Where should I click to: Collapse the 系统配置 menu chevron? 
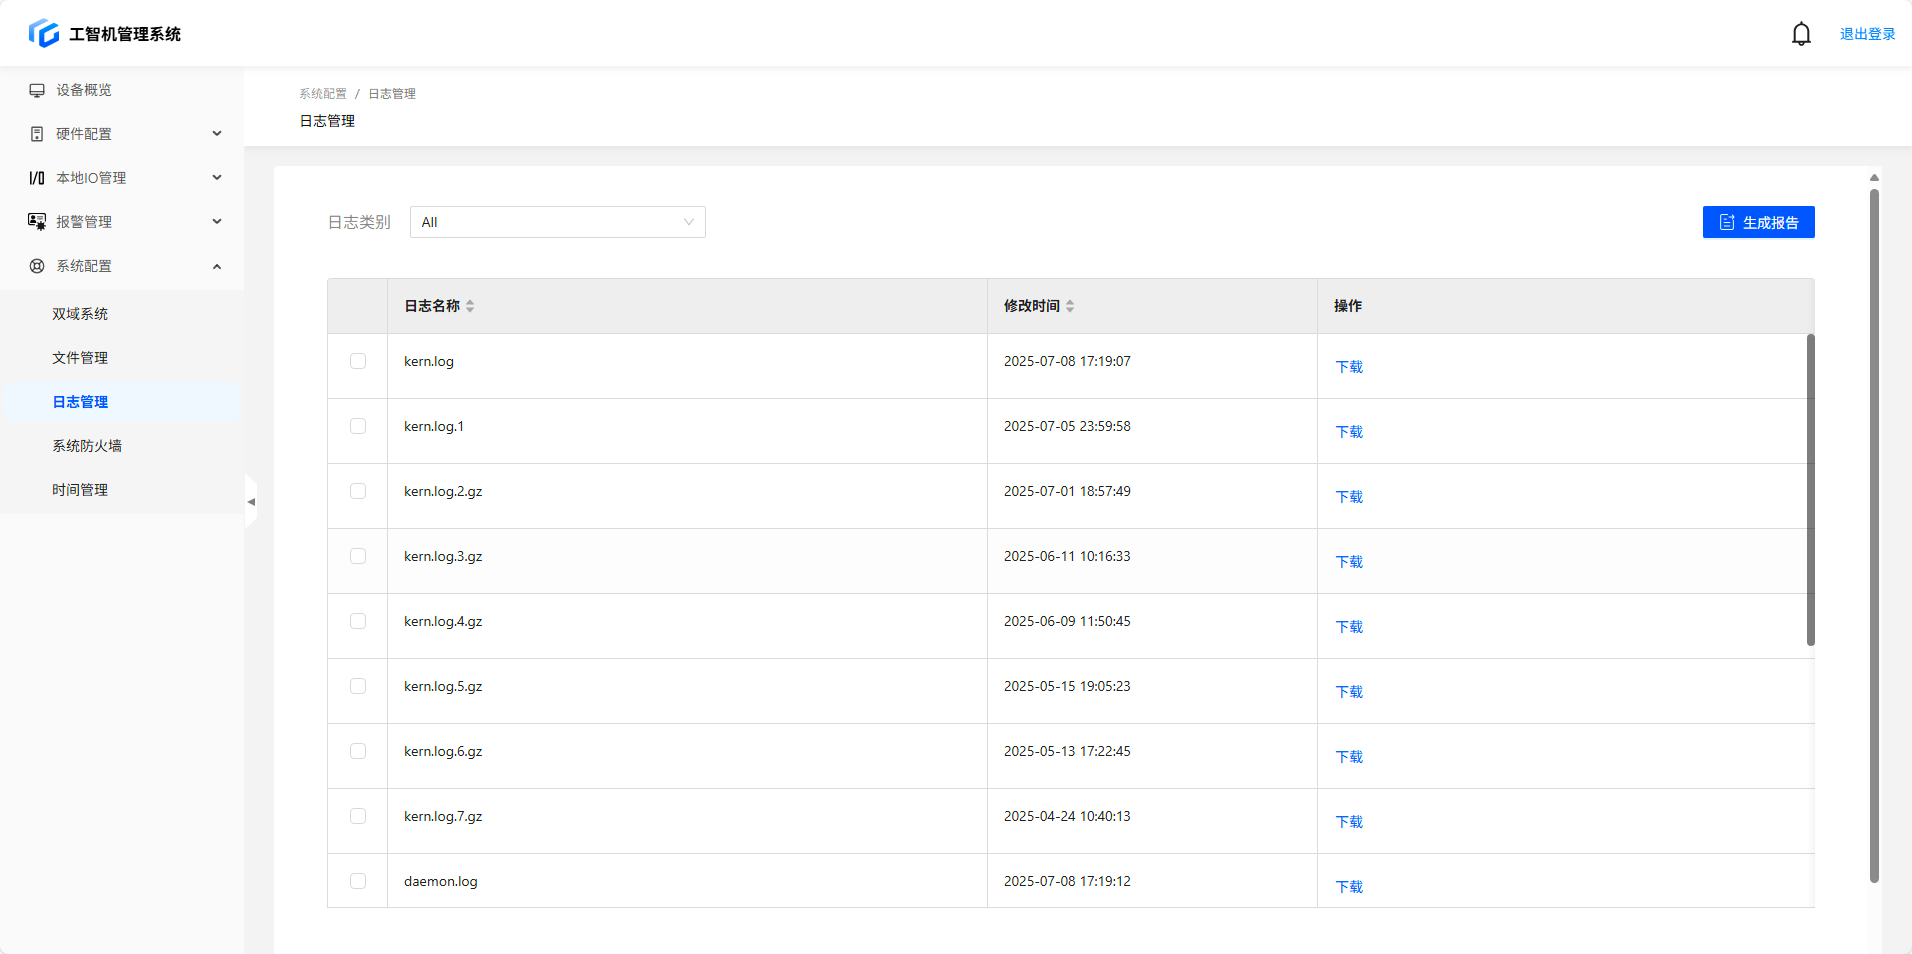(x=217, y=266)
